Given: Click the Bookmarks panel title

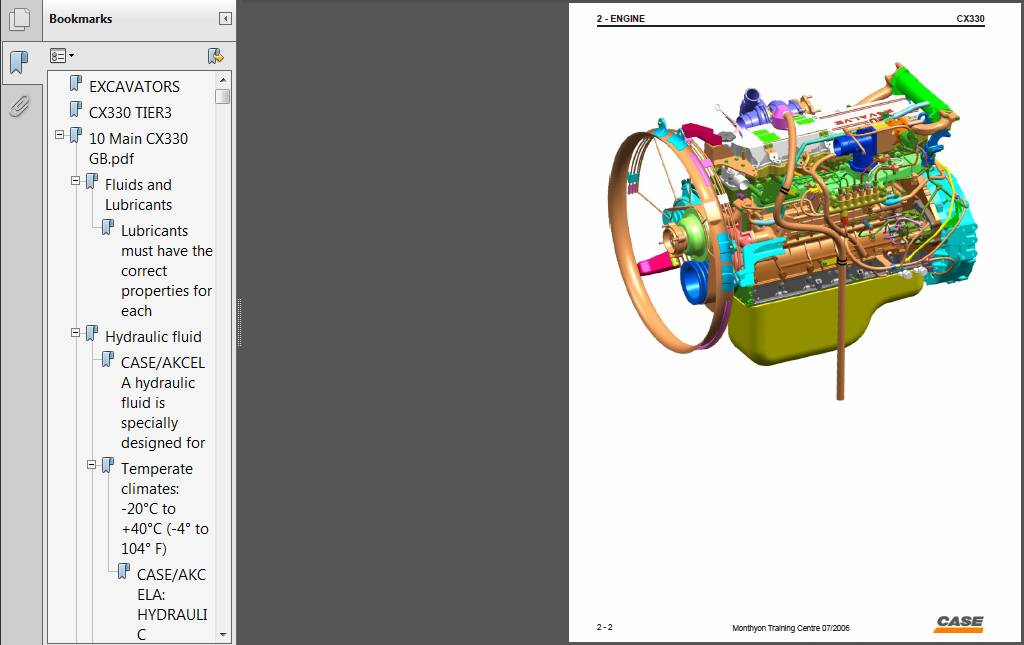Looking at the screenshot, I should (80, 19).
